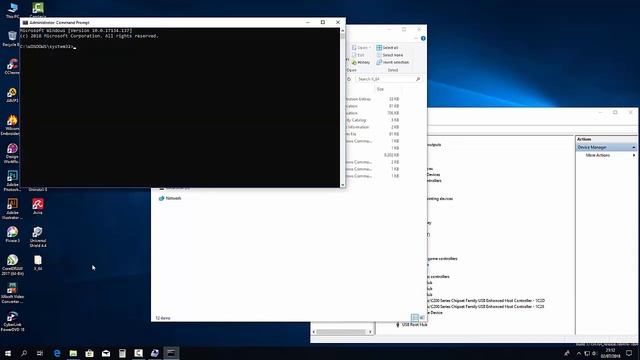Click the 5,202 KB file size entry
640x360 pixels.
(x=391, y=155)
